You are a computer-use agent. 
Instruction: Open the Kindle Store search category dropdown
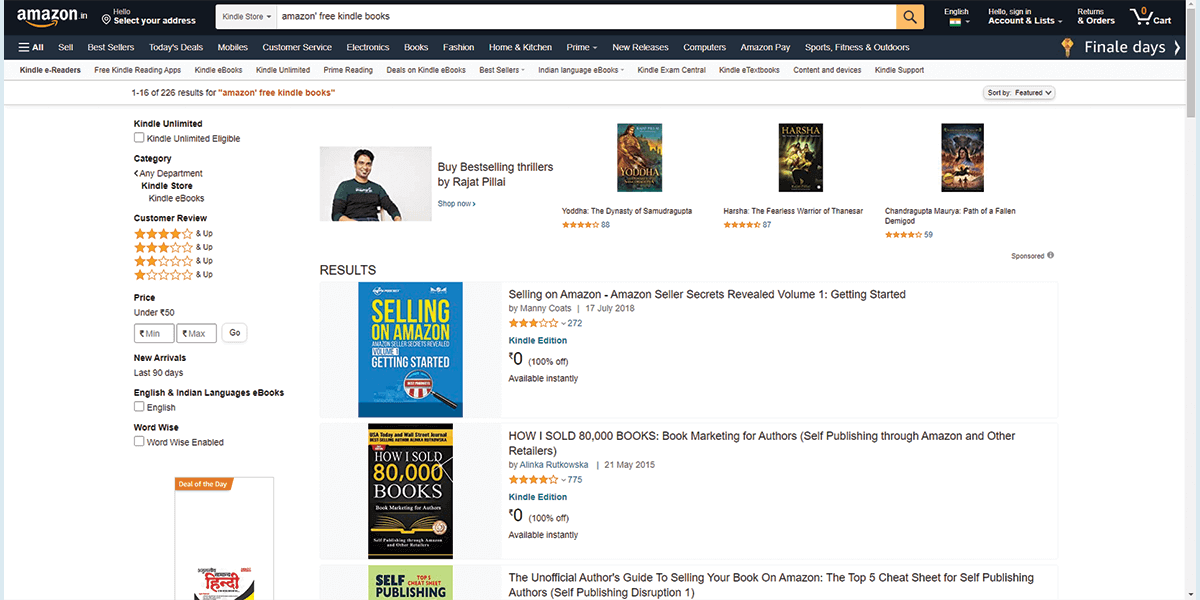coord(245,16)
